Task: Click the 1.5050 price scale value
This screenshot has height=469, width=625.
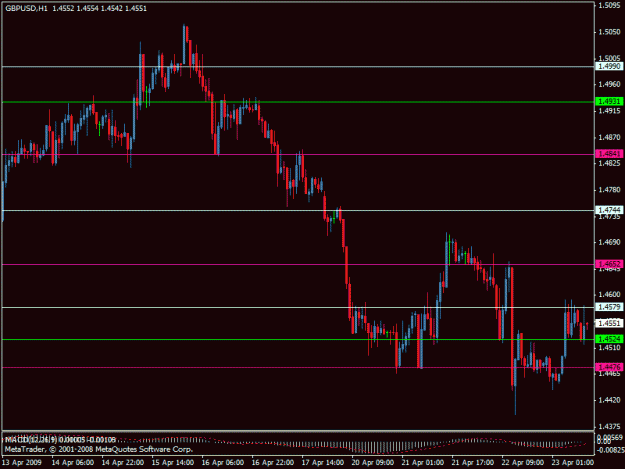Action: [609, 31]
